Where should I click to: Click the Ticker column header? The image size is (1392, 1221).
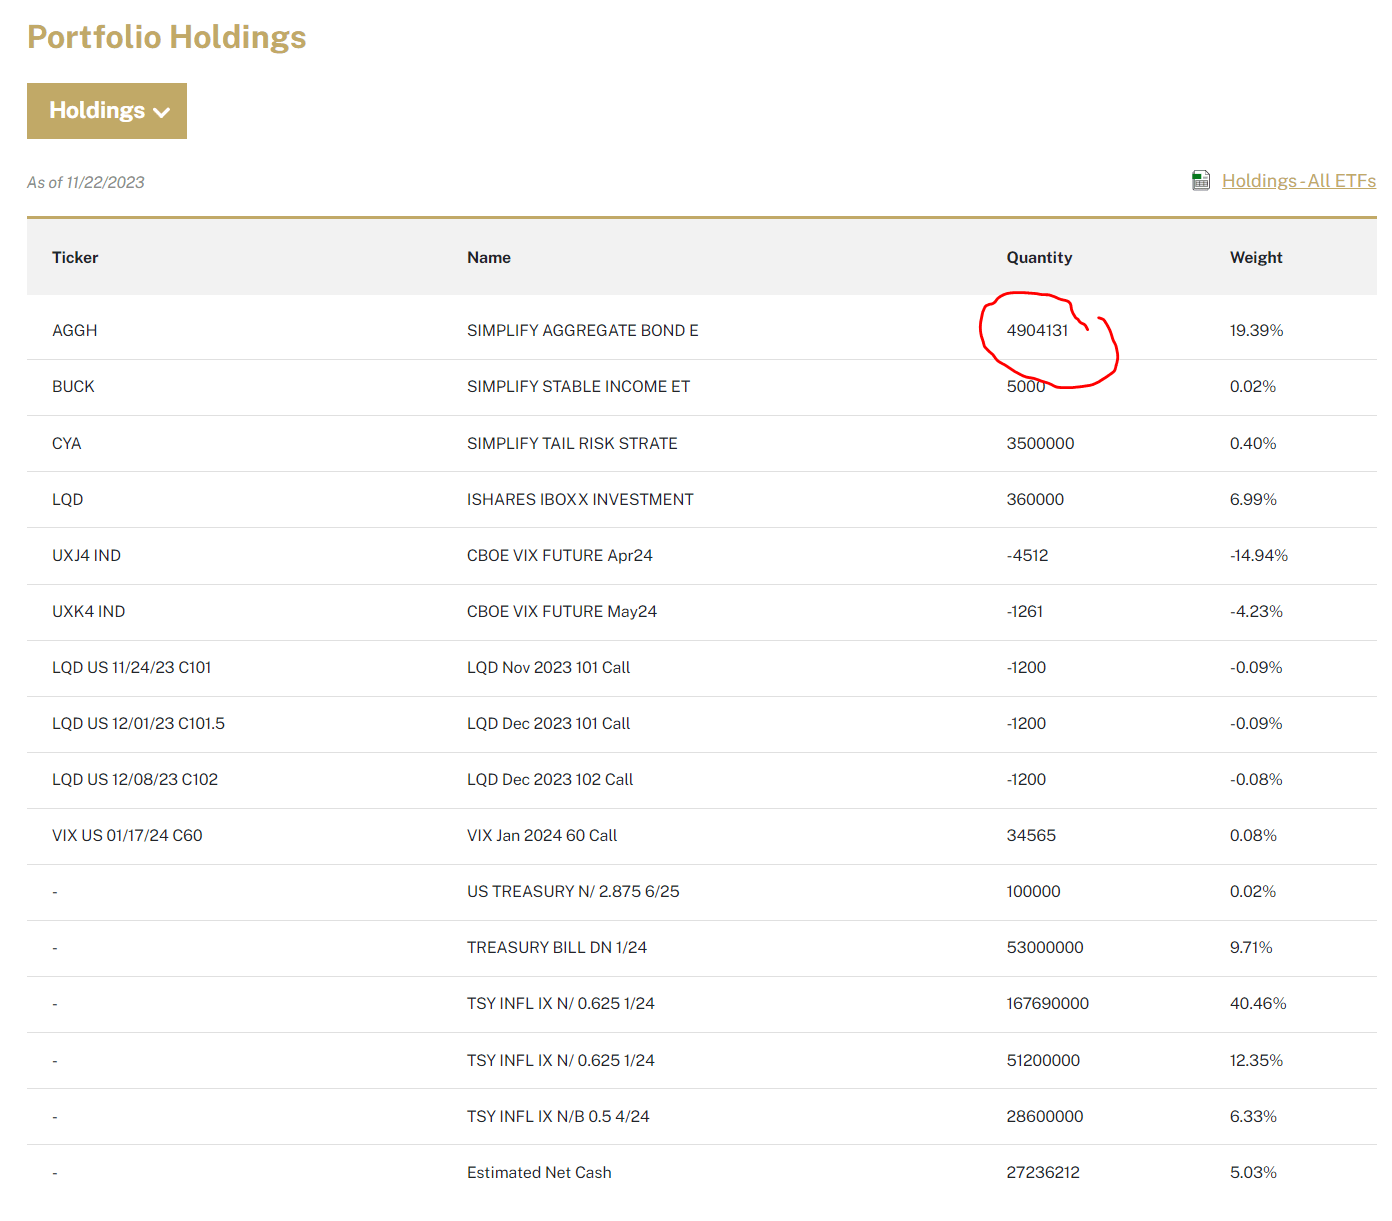pos(75,257)
